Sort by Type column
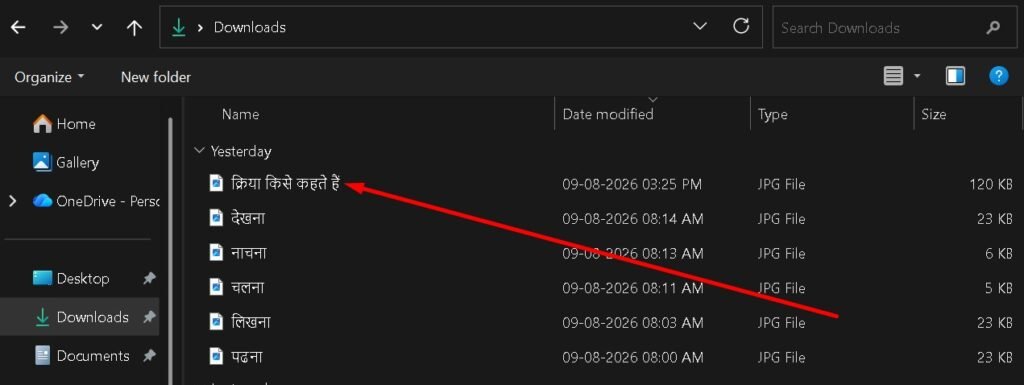This screenshot has width=1024, height=385. point(773,115)
